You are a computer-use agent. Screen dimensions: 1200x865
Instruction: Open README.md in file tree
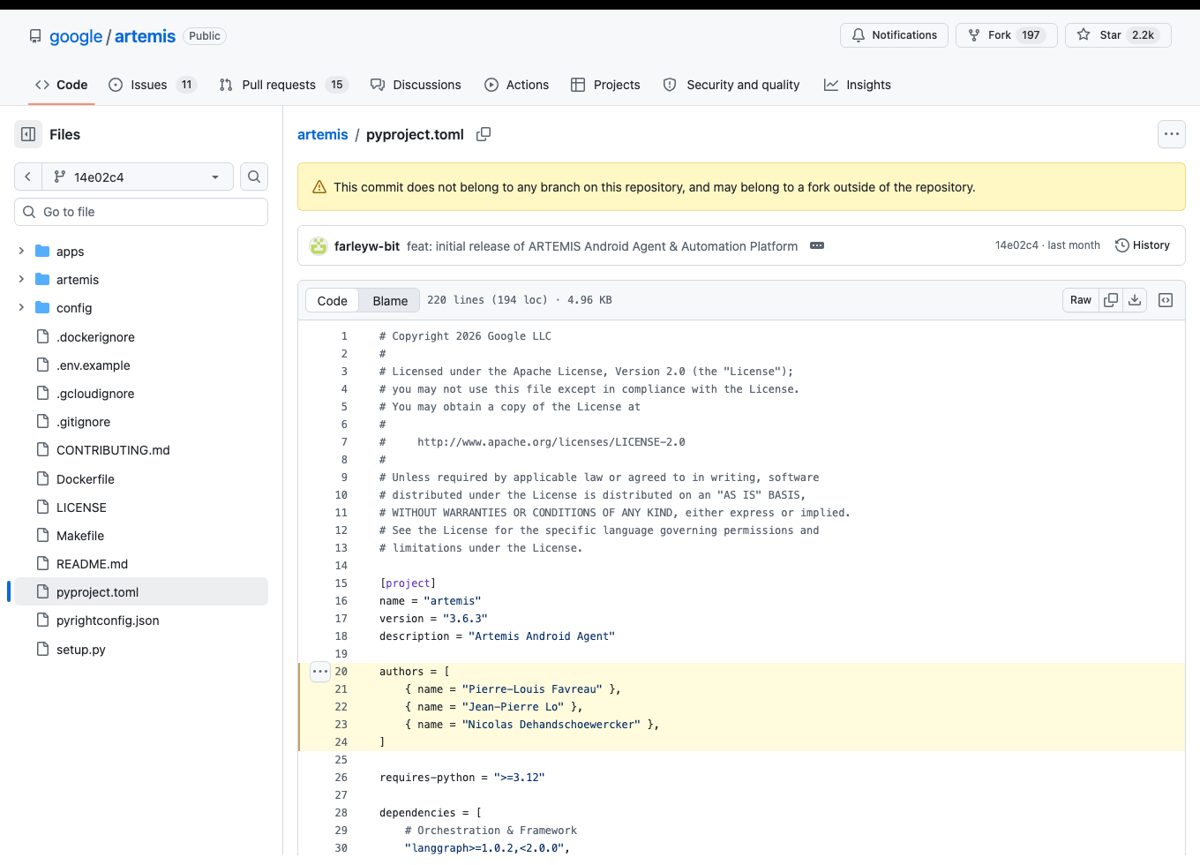click(92, 564)
